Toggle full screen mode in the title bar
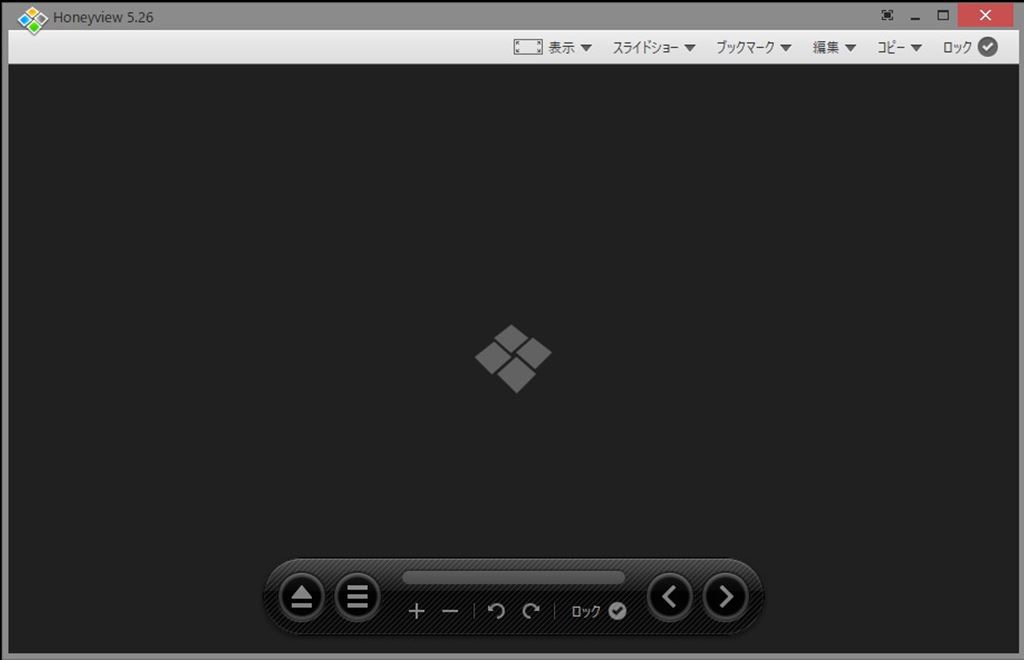This screenshot has height=660, width=1024. point(887,16)
